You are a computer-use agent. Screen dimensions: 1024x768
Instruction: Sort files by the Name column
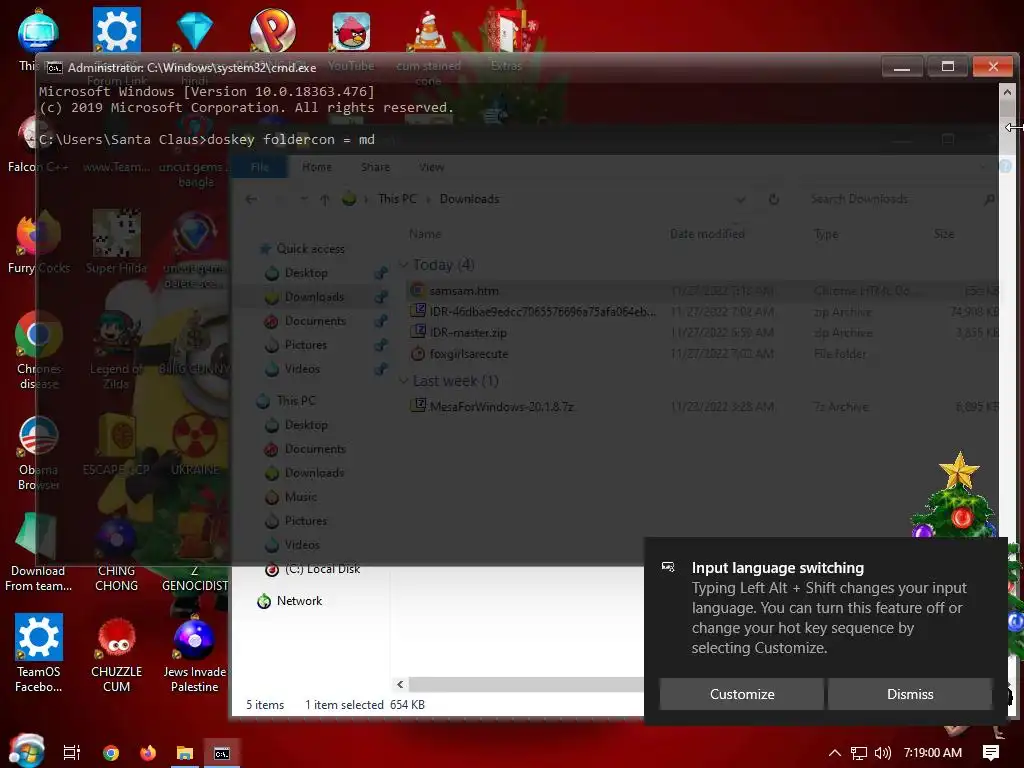click(424, 234)
